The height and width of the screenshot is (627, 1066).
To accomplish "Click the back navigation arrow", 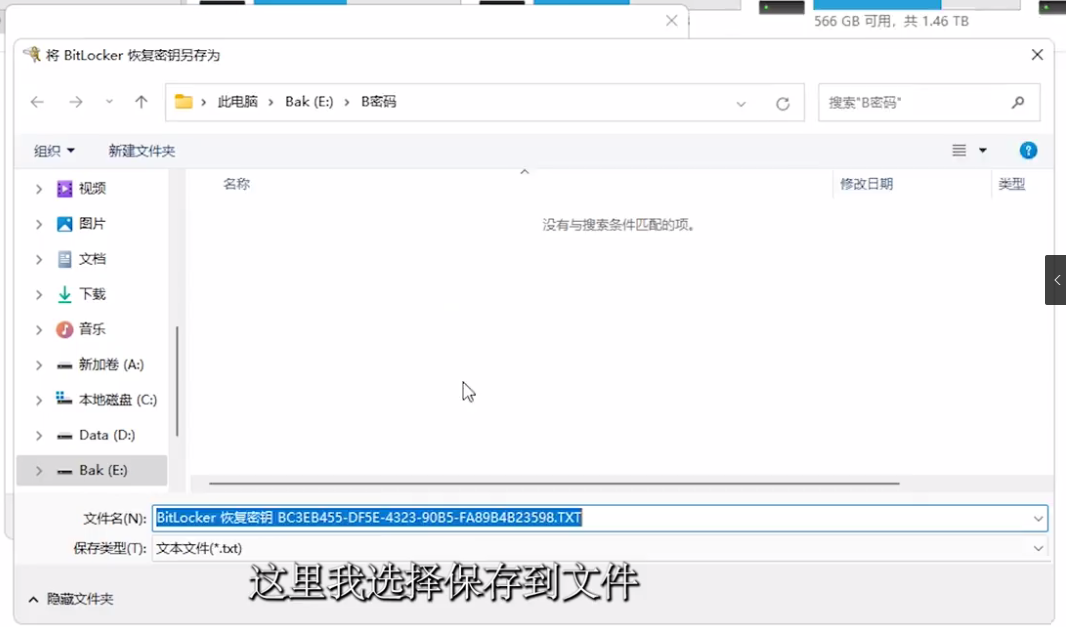I will coord(37,102).
